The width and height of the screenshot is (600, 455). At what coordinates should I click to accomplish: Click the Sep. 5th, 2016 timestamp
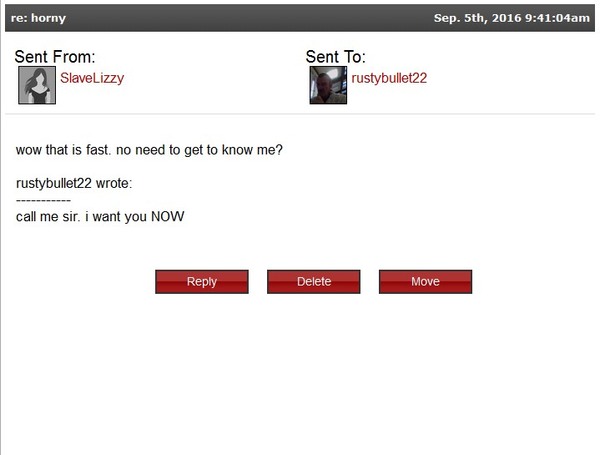512,18
